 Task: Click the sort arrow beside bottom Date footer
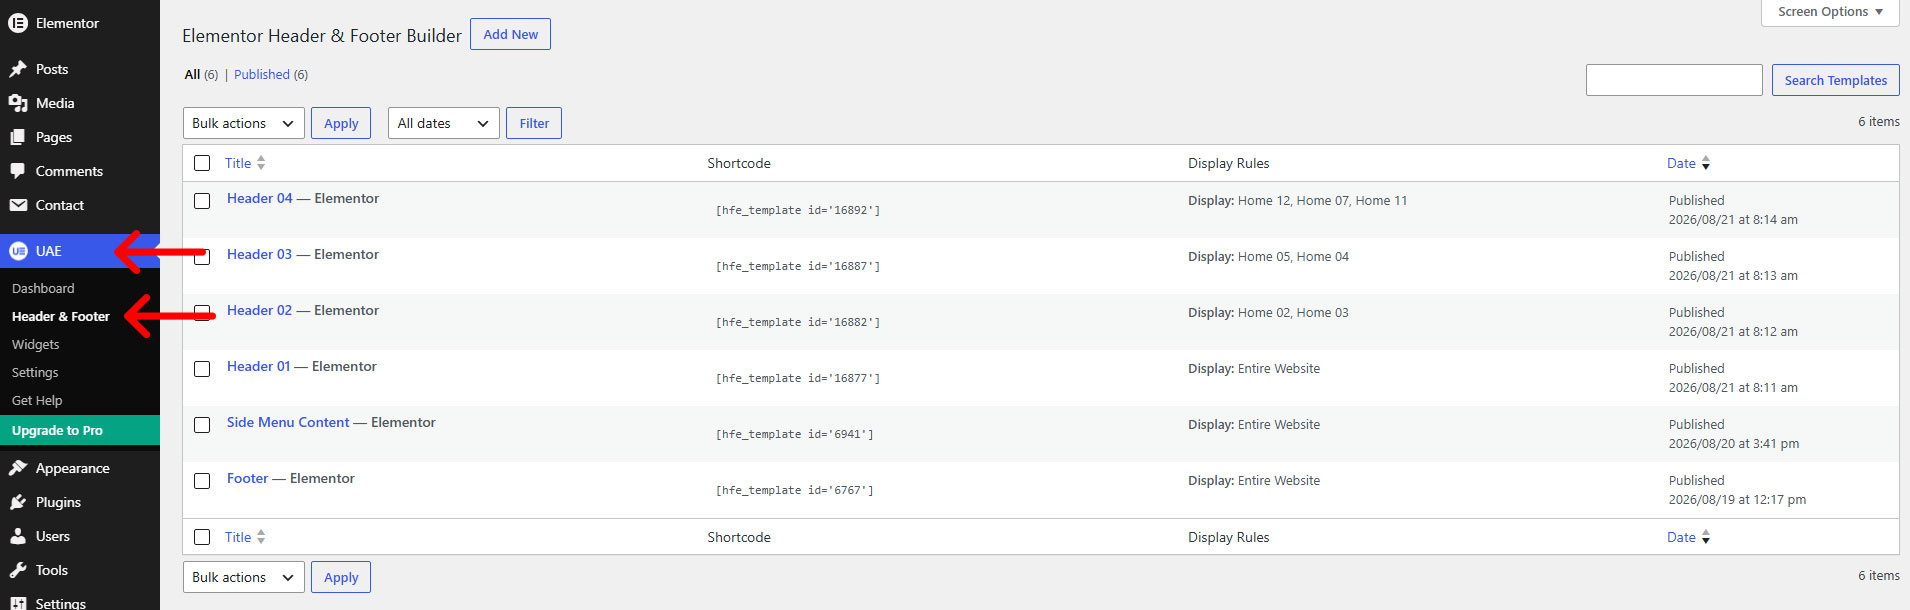1706,537
